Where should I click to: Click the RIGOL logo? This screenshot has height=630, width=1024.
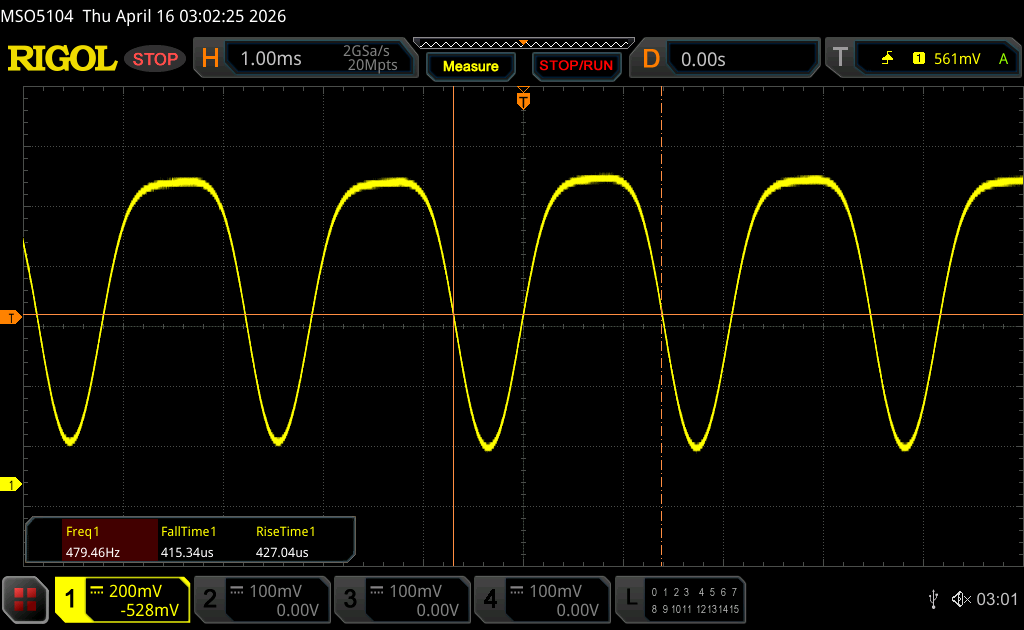tap(62, 59)
